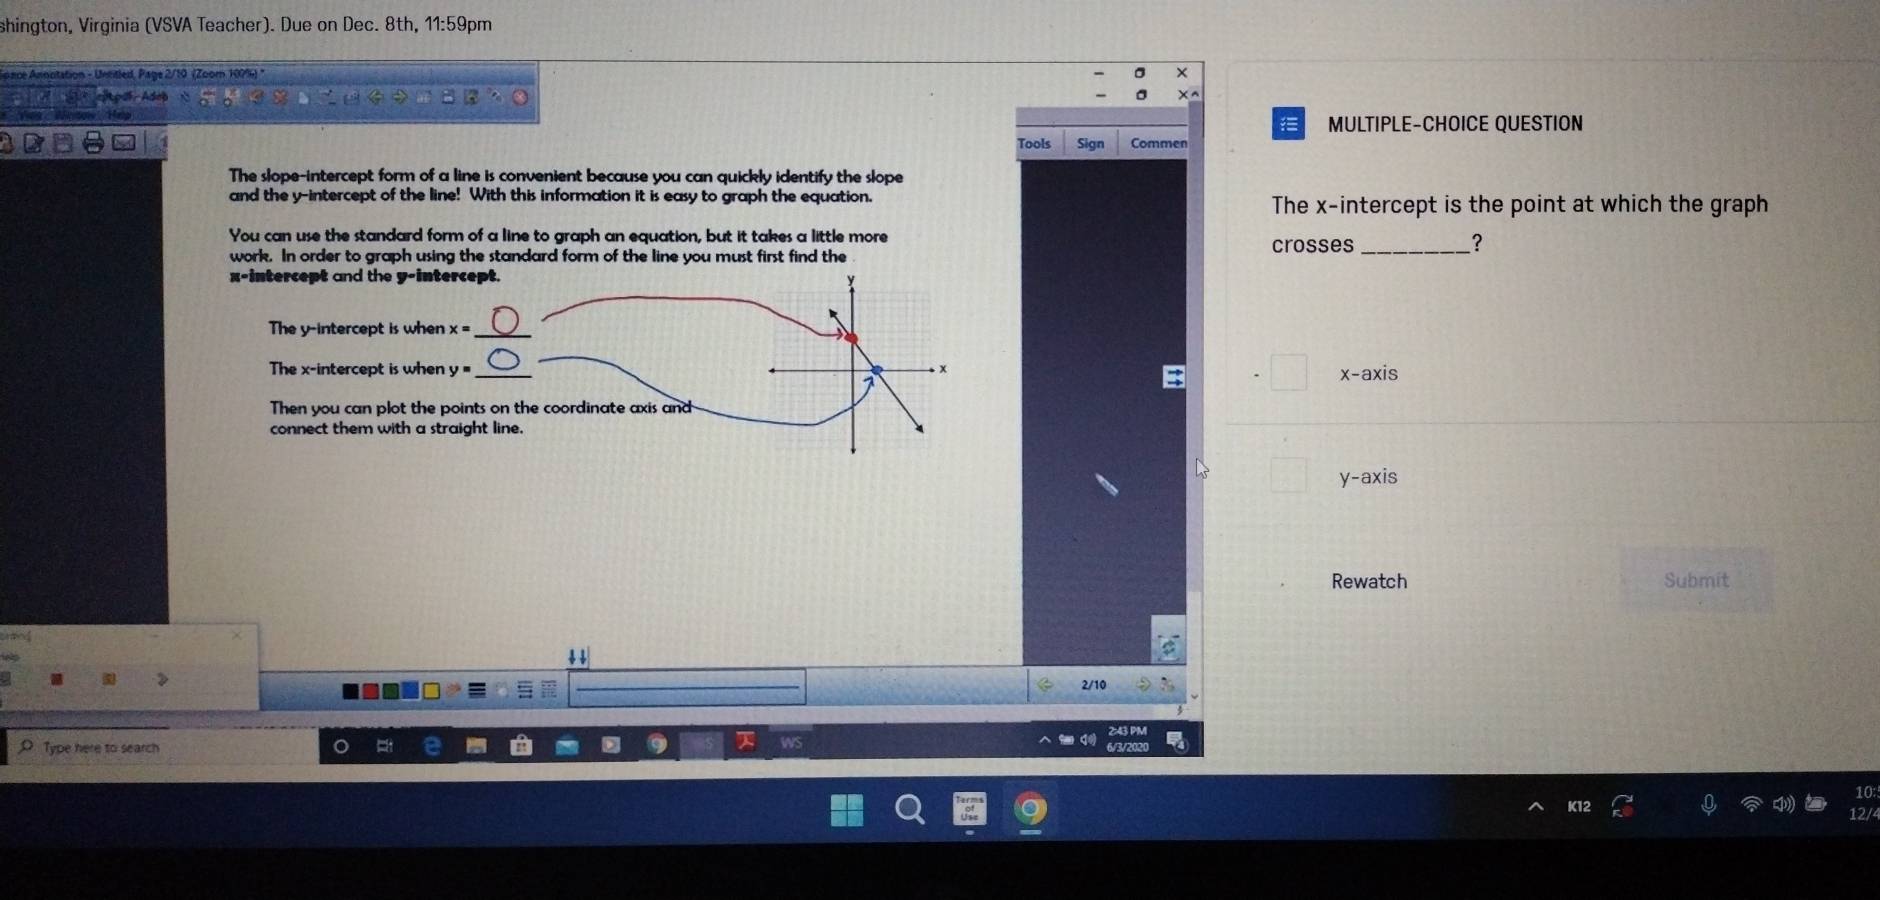Click the line thickness icon beside swatches

tap(476, 690)
